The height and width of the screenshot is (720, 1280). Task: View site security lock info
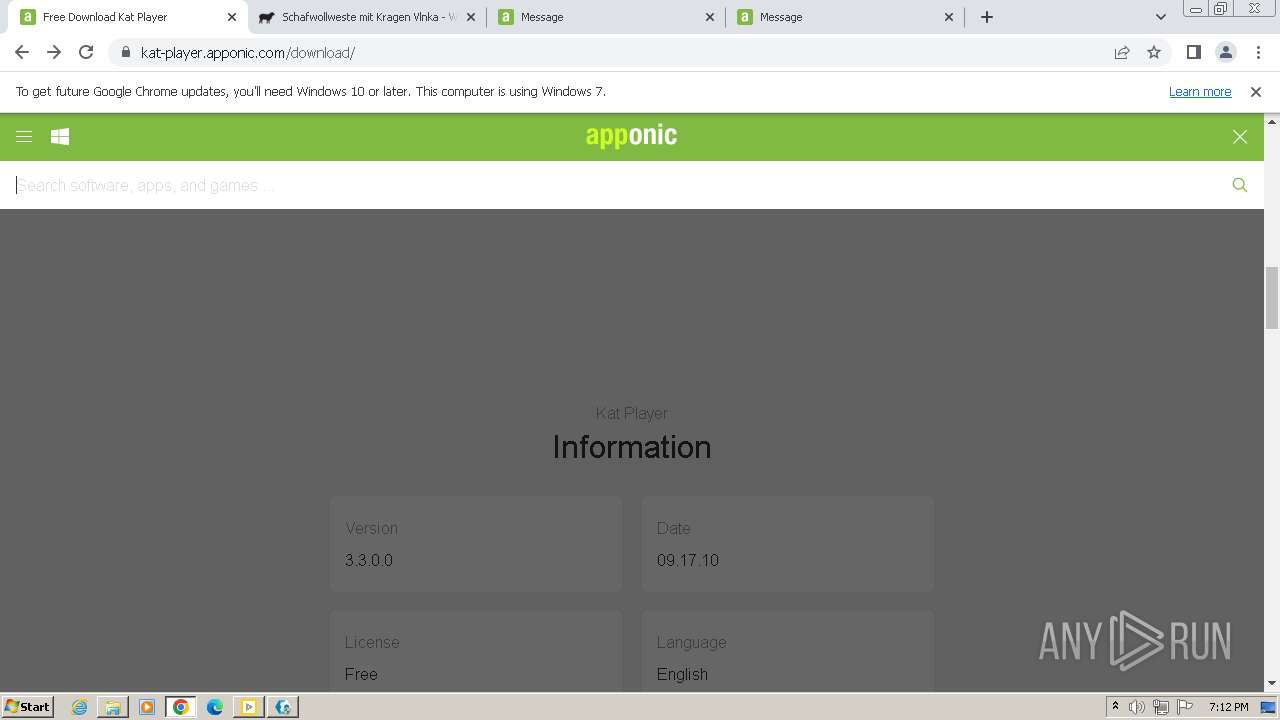click(125, 53)
